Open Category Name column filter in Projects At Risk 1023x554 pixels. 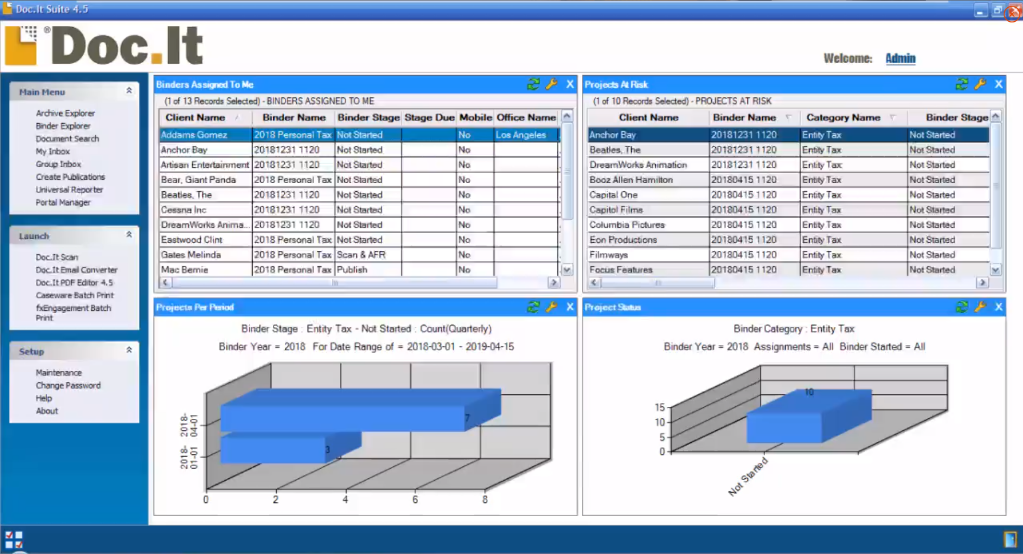pyautogui.click(x=892, y=118)
